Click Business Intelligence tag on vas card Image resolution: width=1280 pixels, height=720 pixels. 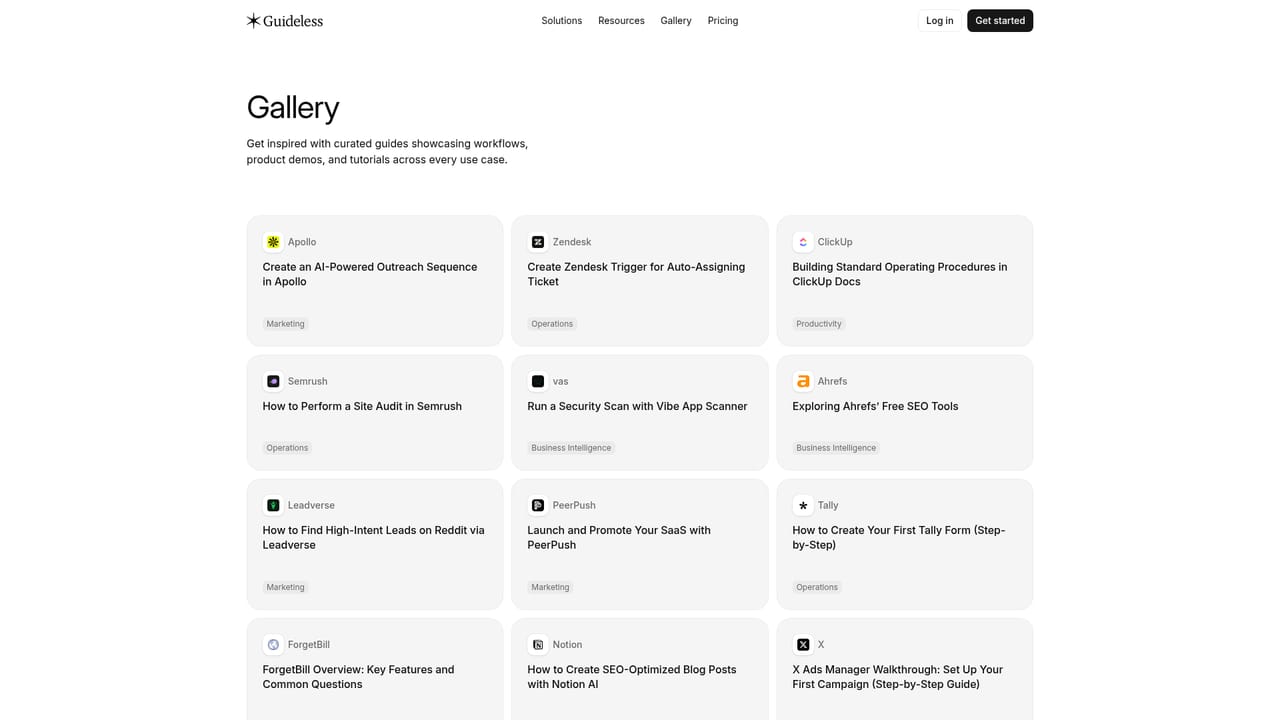(x=571, y=448)
